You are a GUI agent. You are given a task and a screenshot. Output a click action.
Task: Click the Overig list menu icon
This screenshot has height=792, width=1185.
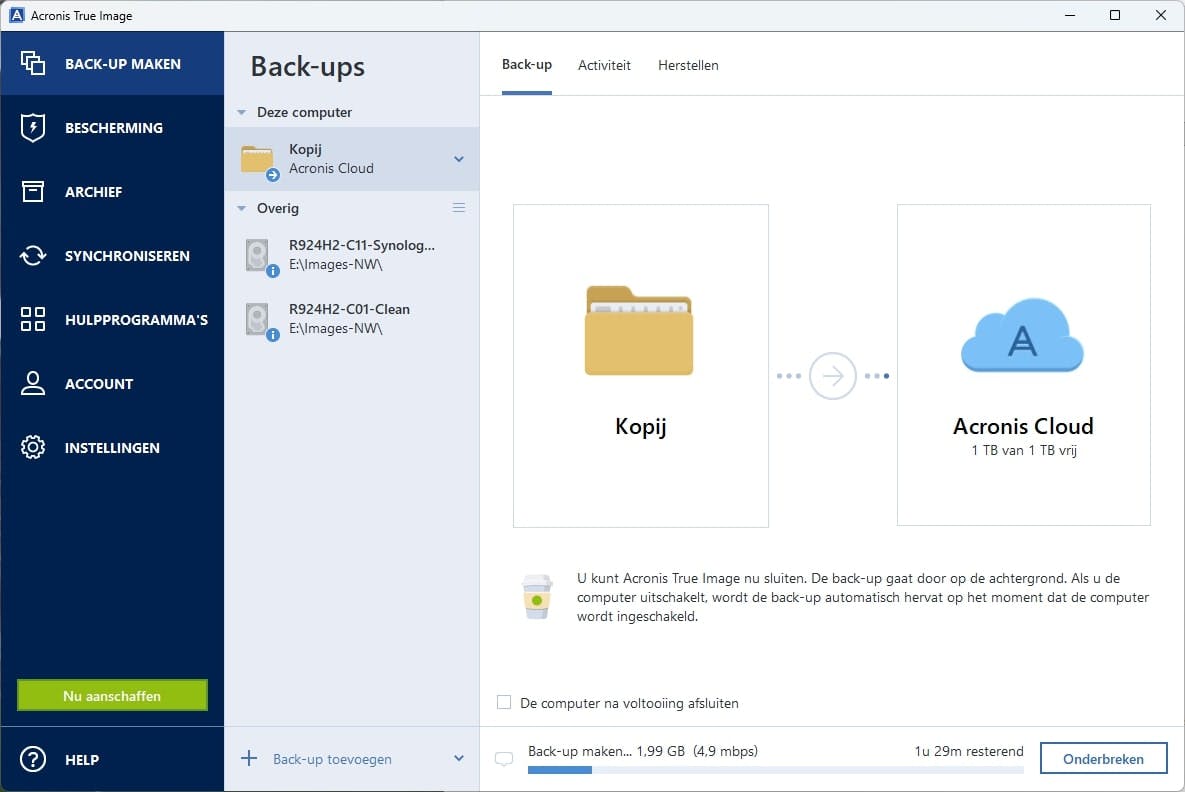point(459,208)
